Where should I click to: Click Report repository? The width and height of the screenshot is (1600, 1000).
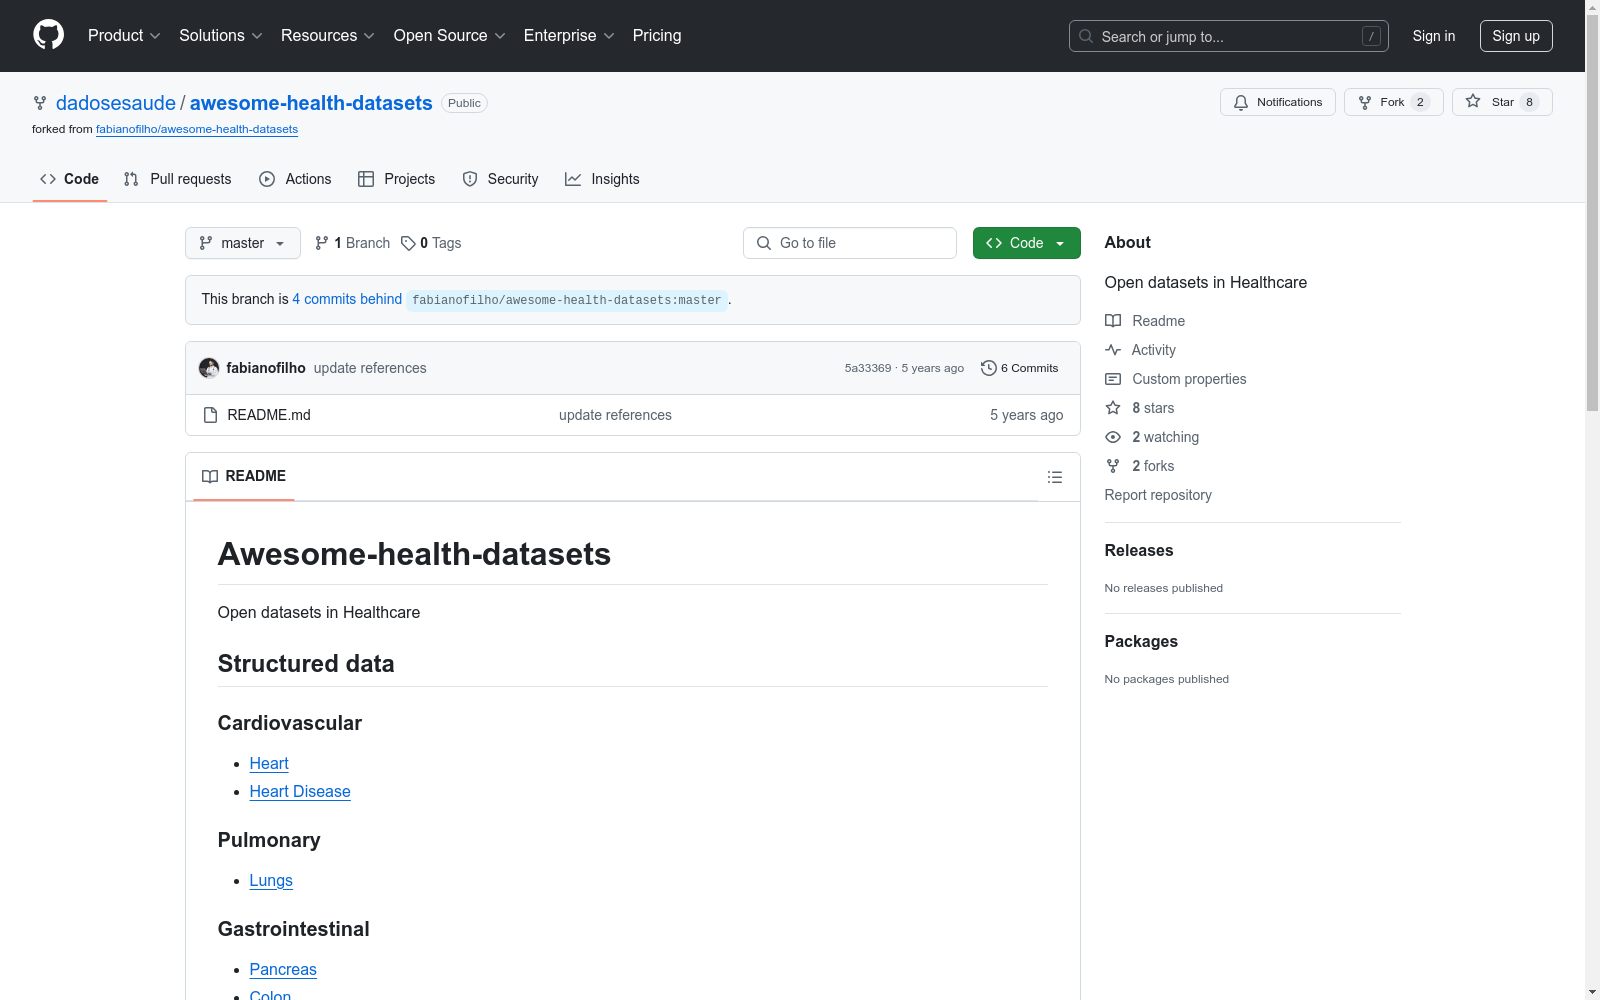pyautogui.click(x=1158, y=495)
